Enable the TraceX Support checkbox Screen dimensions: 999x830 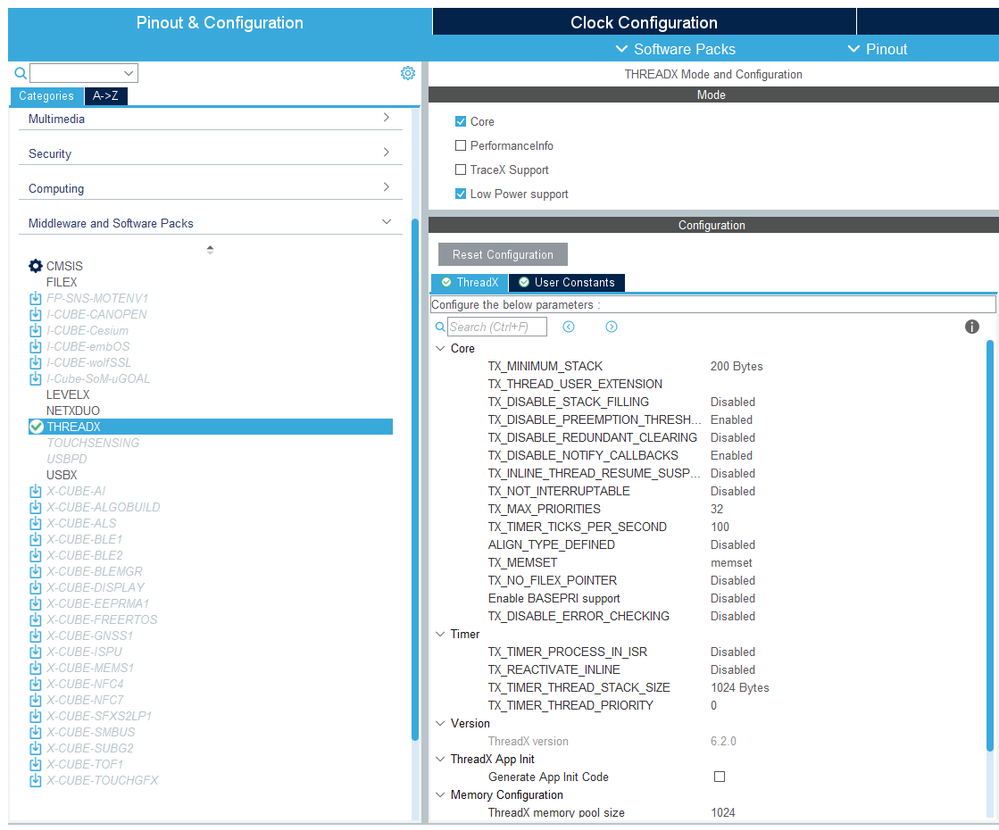tap(461, 170)
